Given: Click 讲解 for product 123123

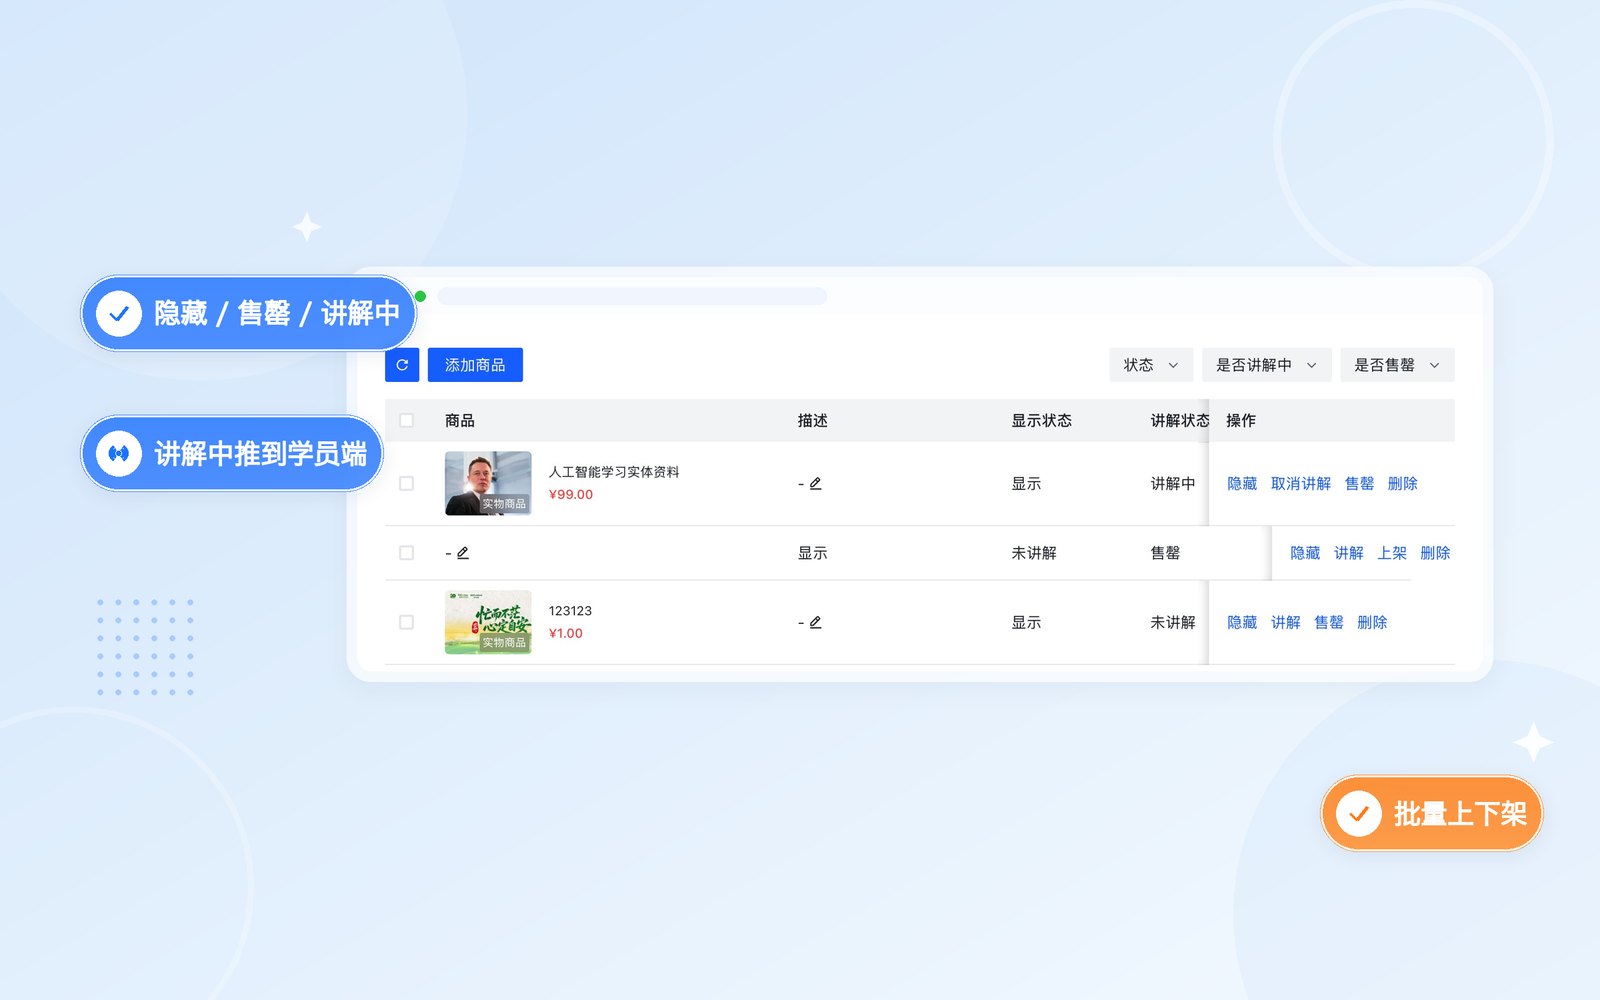Looking at the screenshot, I should click(1285, 622).
